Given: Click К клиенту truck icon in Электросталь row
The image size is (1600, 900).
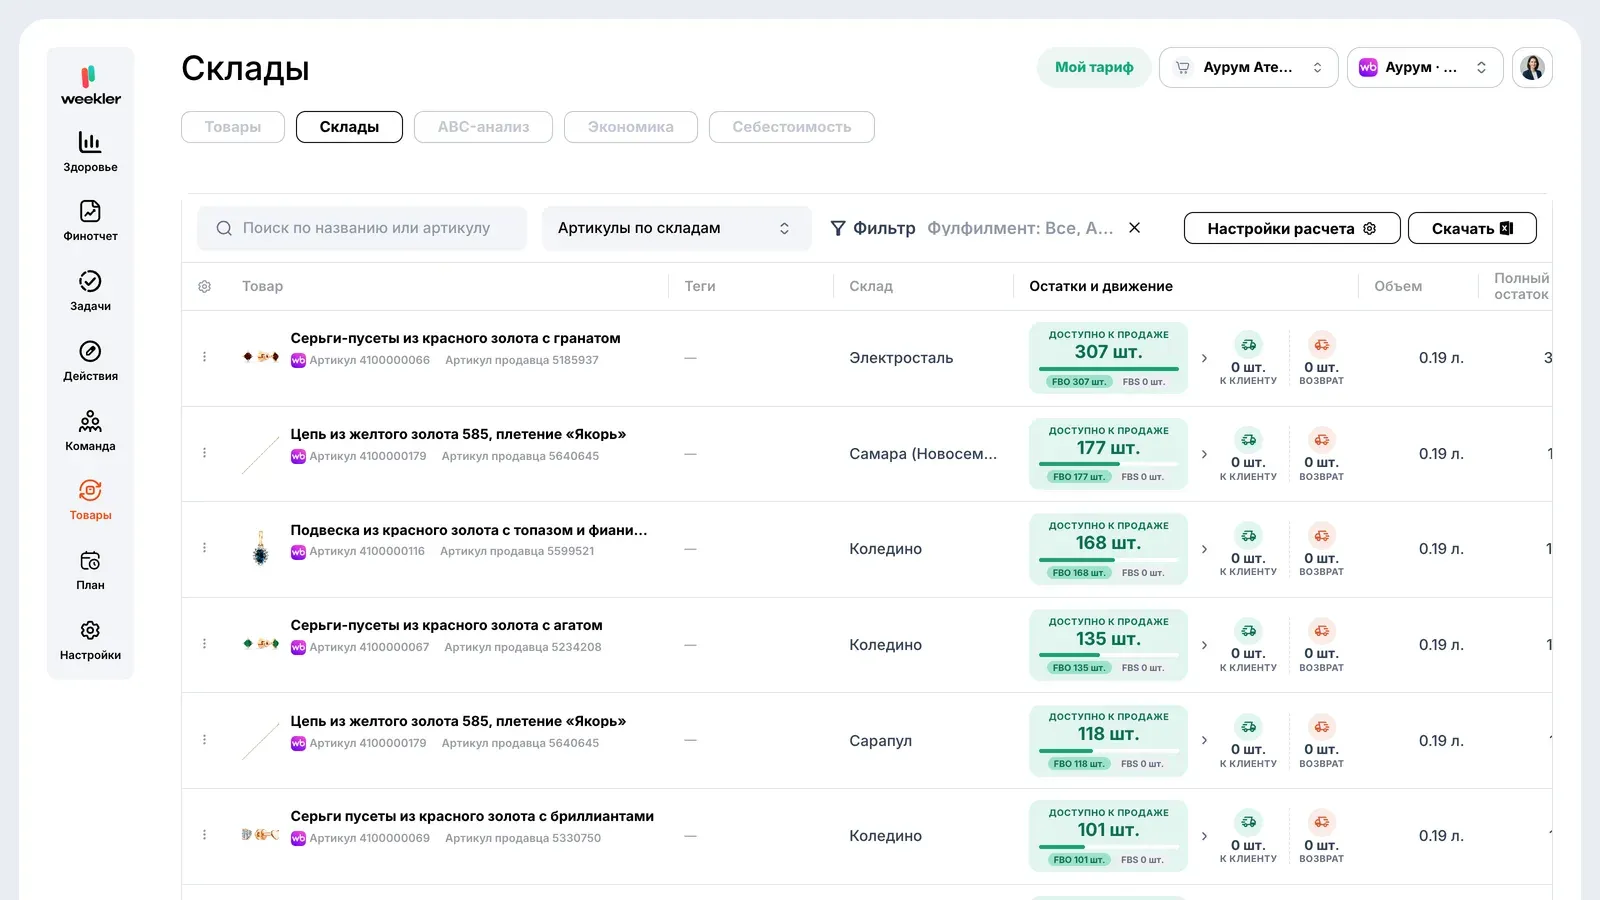Looking at the screenshot, I should [1248, 344].
